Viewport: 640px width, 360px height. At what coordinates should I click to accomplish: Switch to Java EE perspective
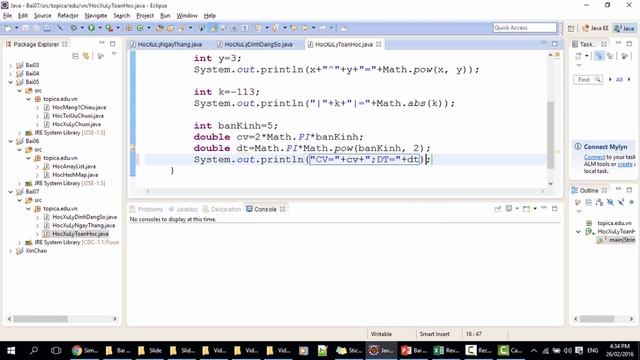click(596, 28)
